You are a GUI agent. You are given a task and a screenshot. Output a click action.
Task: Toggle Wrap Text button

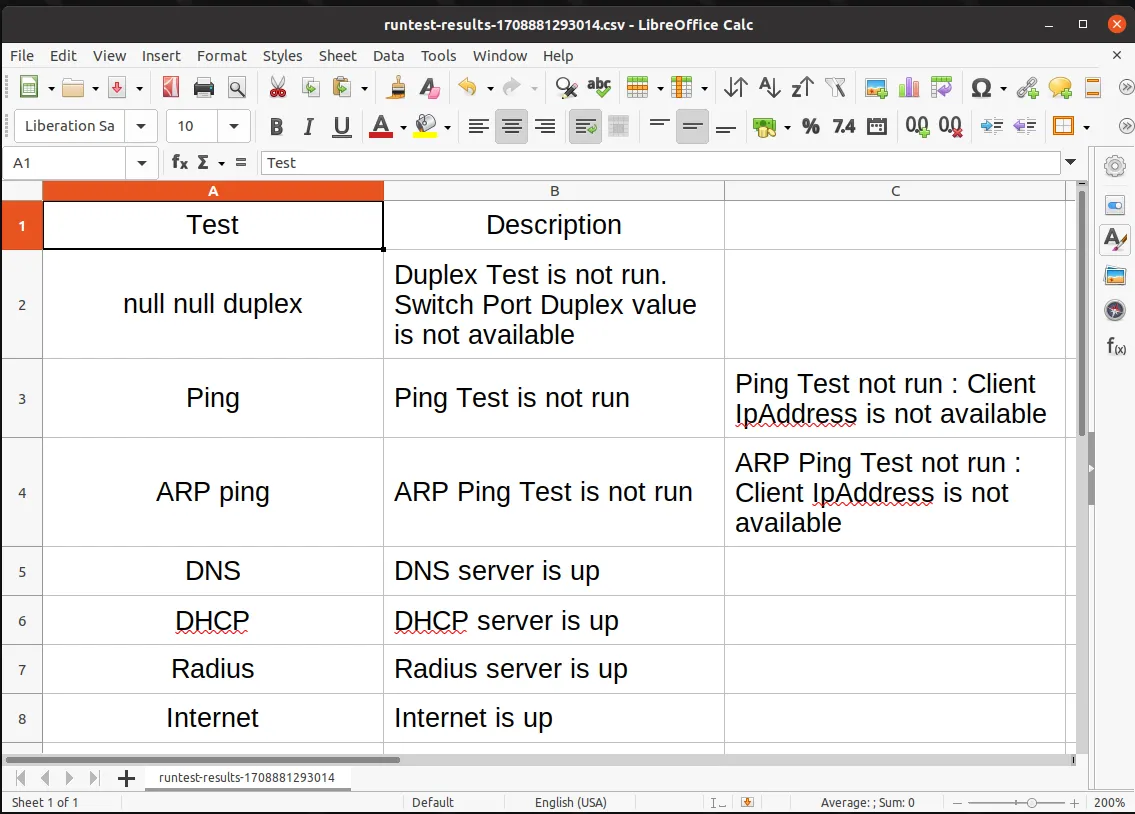[586, 127]
